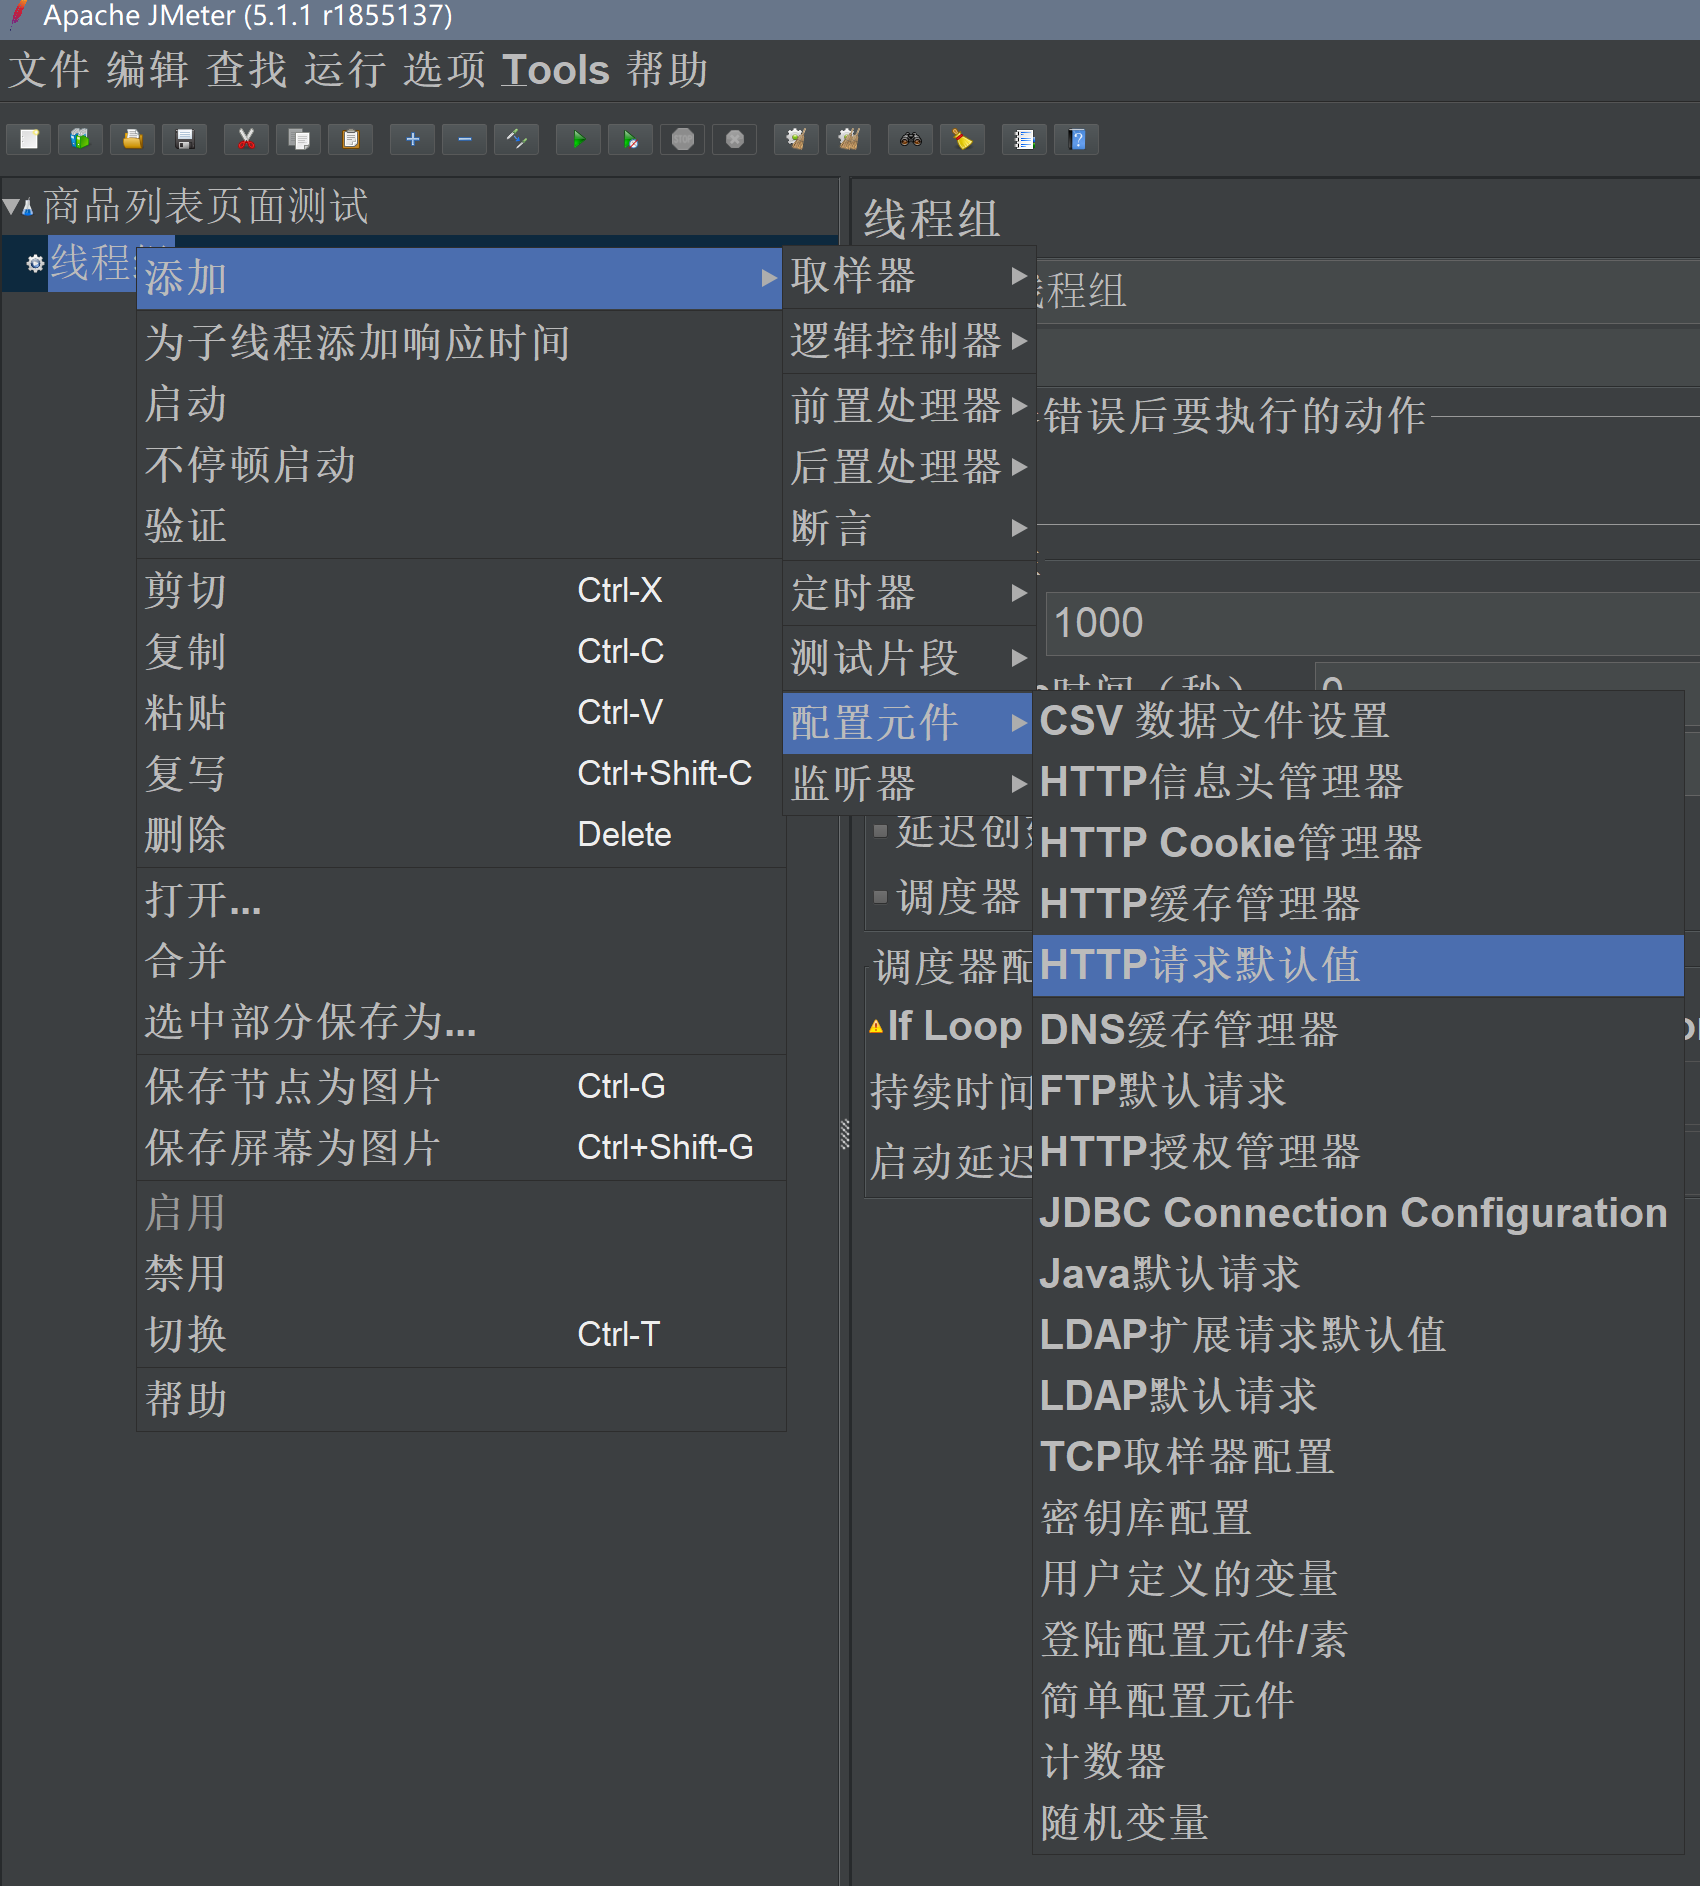Click the Save floppy disk icon

pos(184,139)
